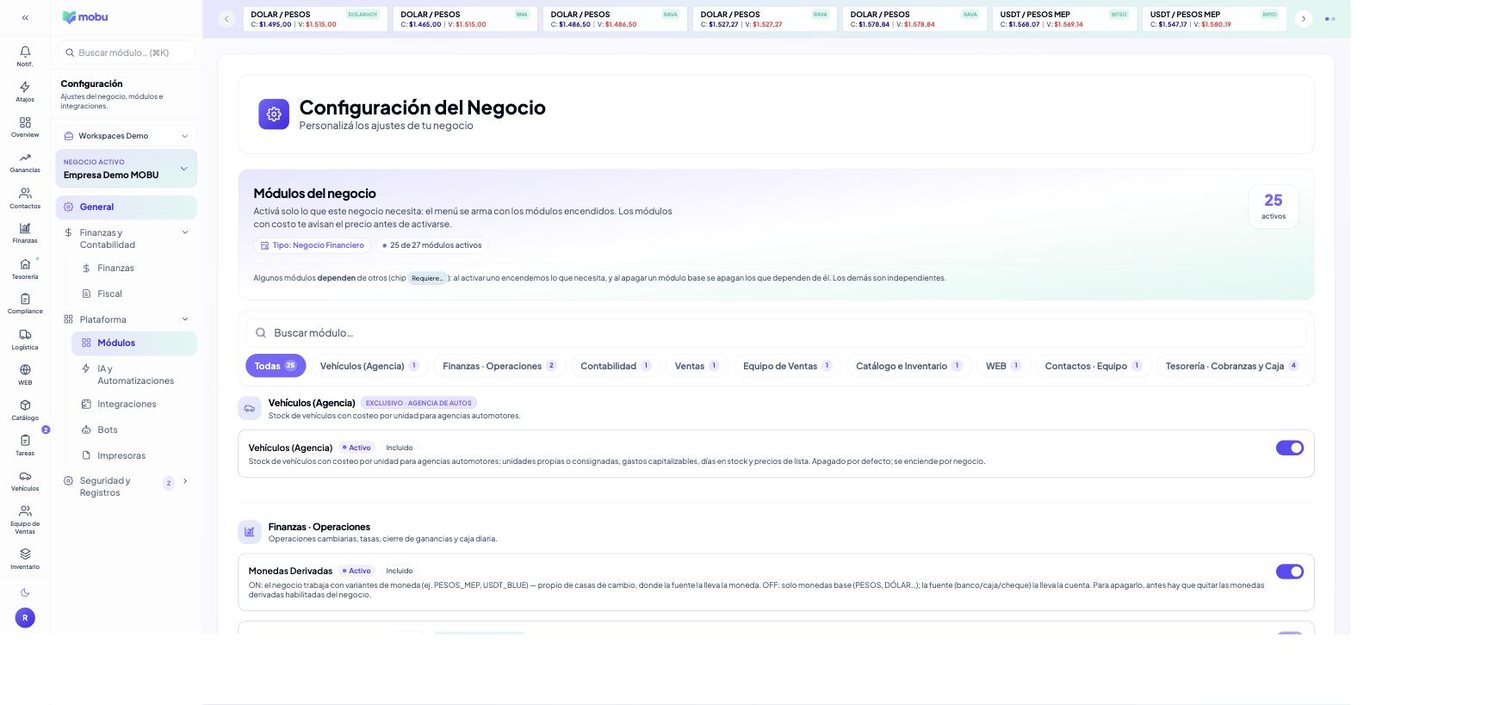Toggle dark mode moon icon
1500x705 pixels.
pyautogui.click(x=25, y=593)
